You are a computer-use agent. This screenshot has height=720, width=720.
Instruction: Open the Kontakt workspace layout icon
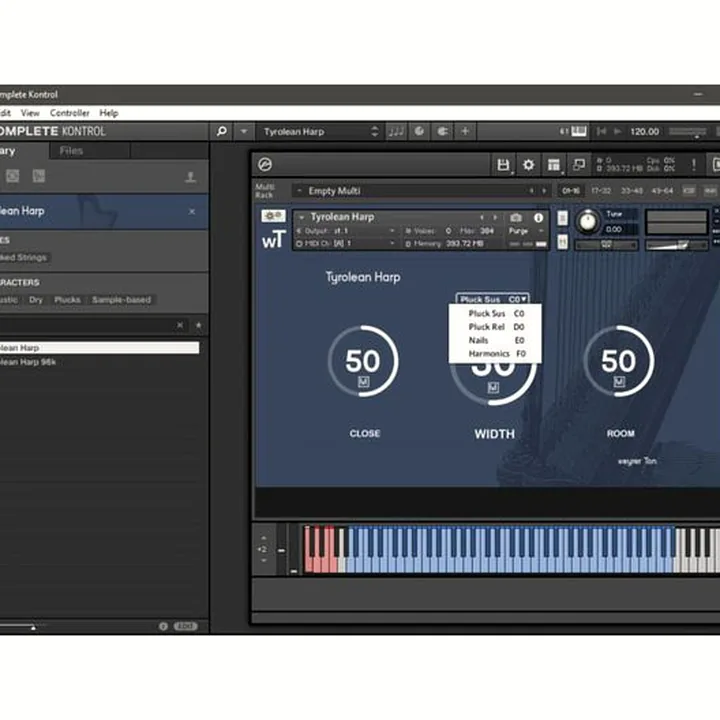(x=554, y=165)
